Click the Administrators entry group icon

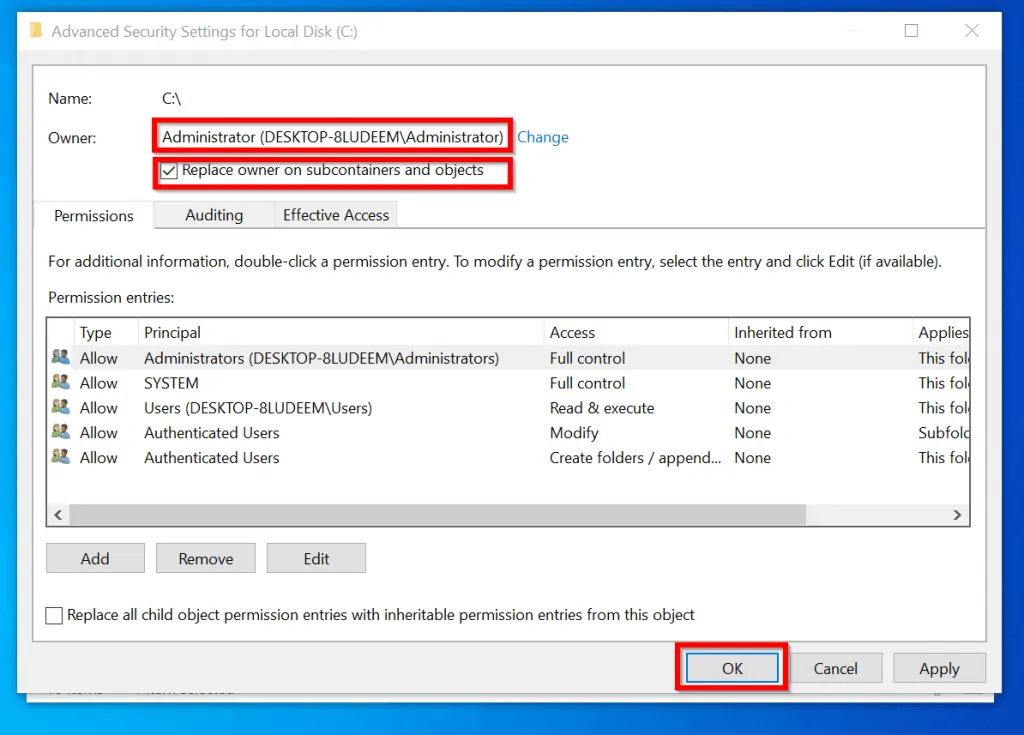tap(61, 357)
